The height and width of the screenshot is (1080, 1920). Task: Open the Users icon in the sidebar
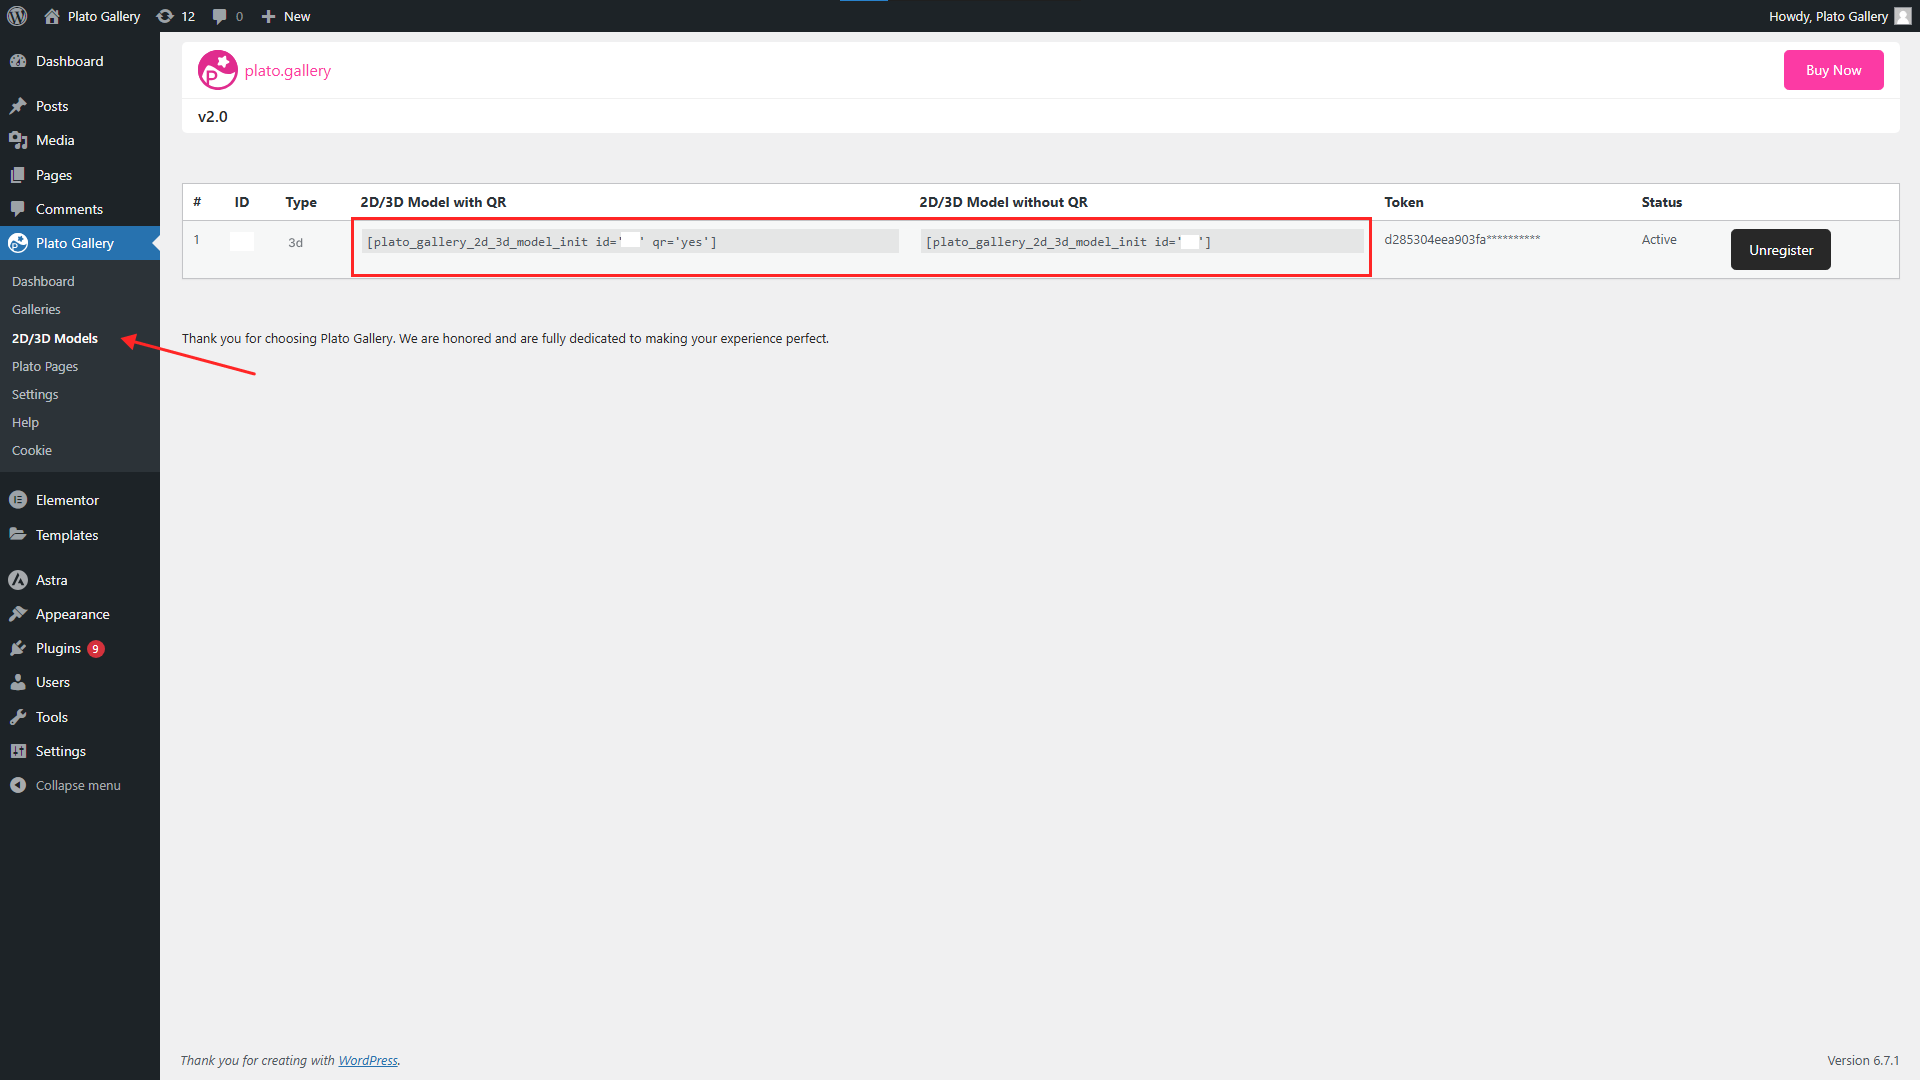[x=20, y=682]
